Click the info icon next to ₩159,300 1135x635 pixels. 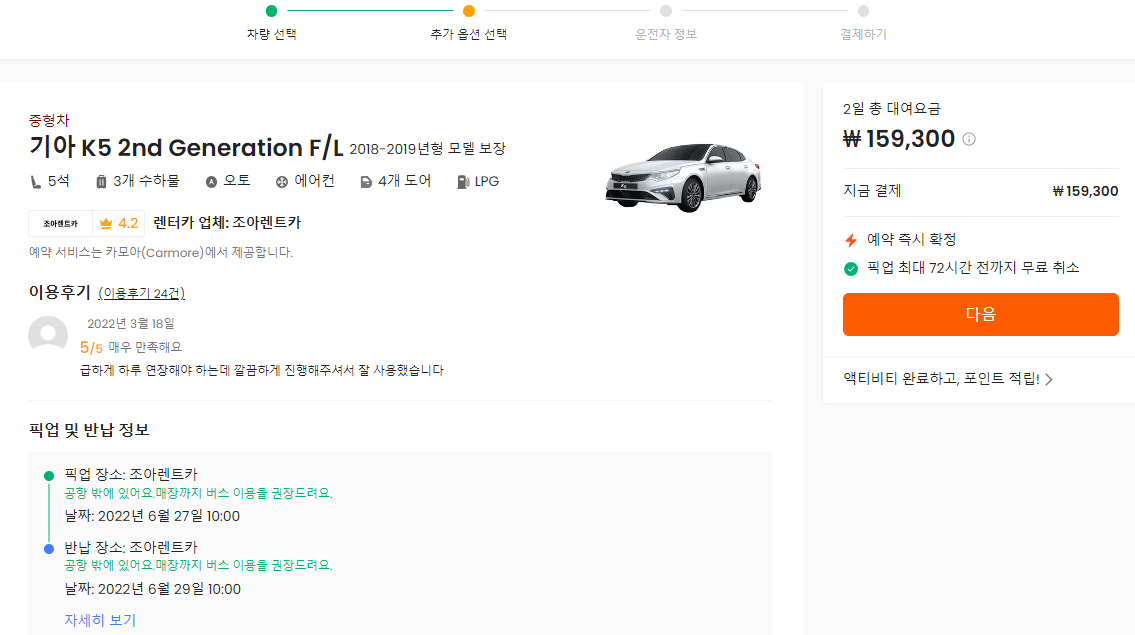tap(969, 139)
